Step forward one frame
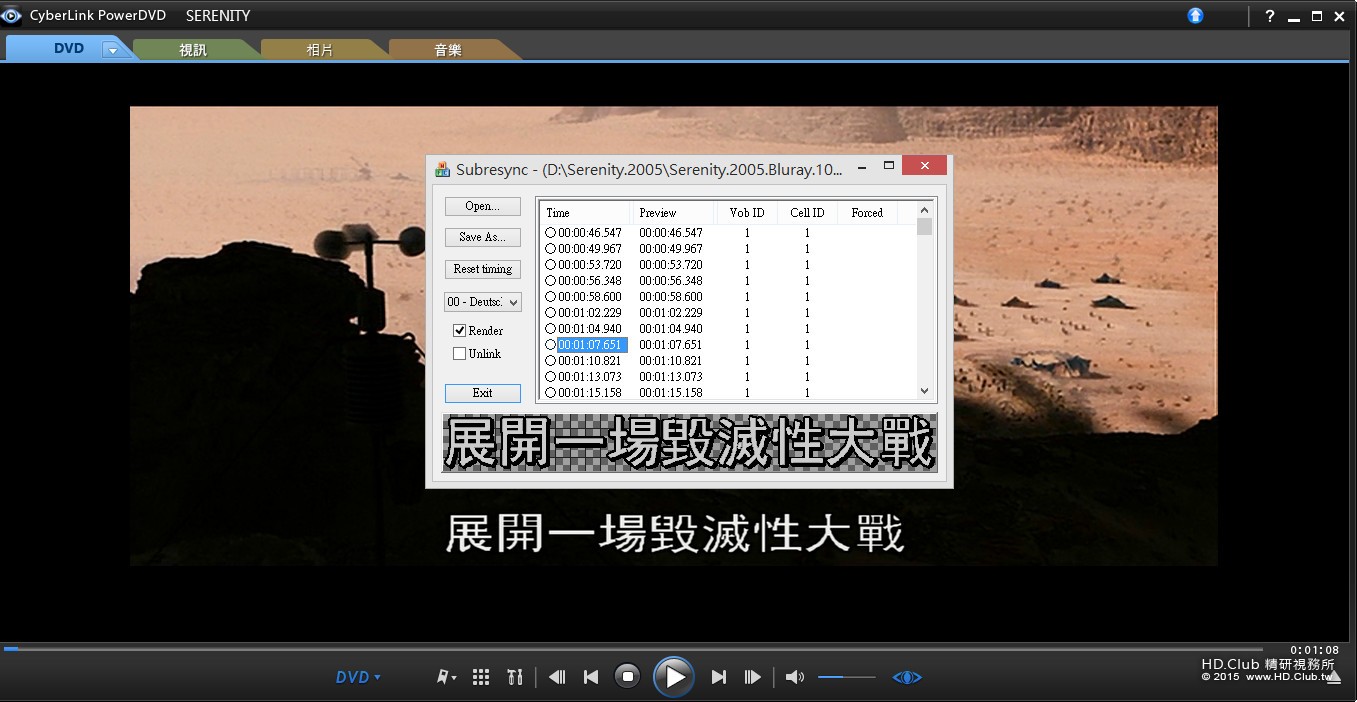Image resolution: width=1357 pixels, height=702 pixels. tap(753, 677)
